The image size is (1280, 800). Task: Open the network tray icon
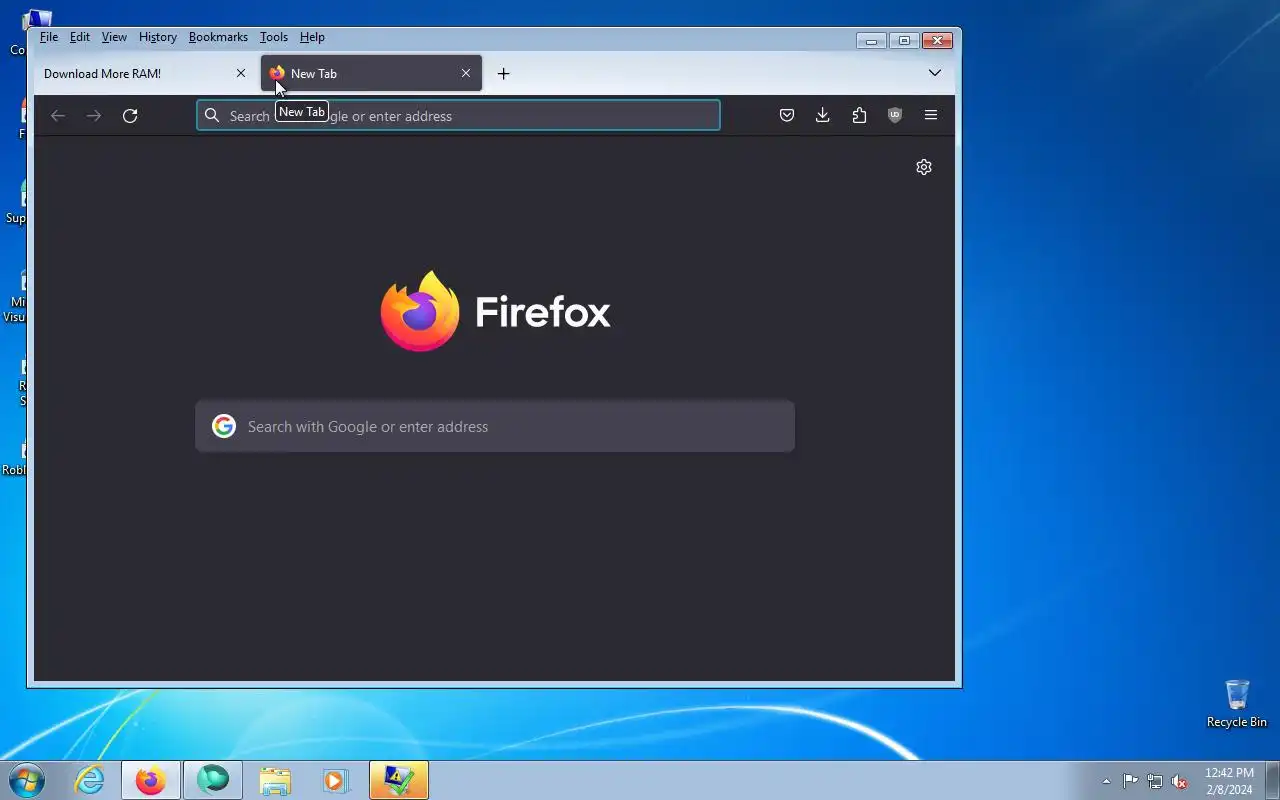(x=1155, y=781)
